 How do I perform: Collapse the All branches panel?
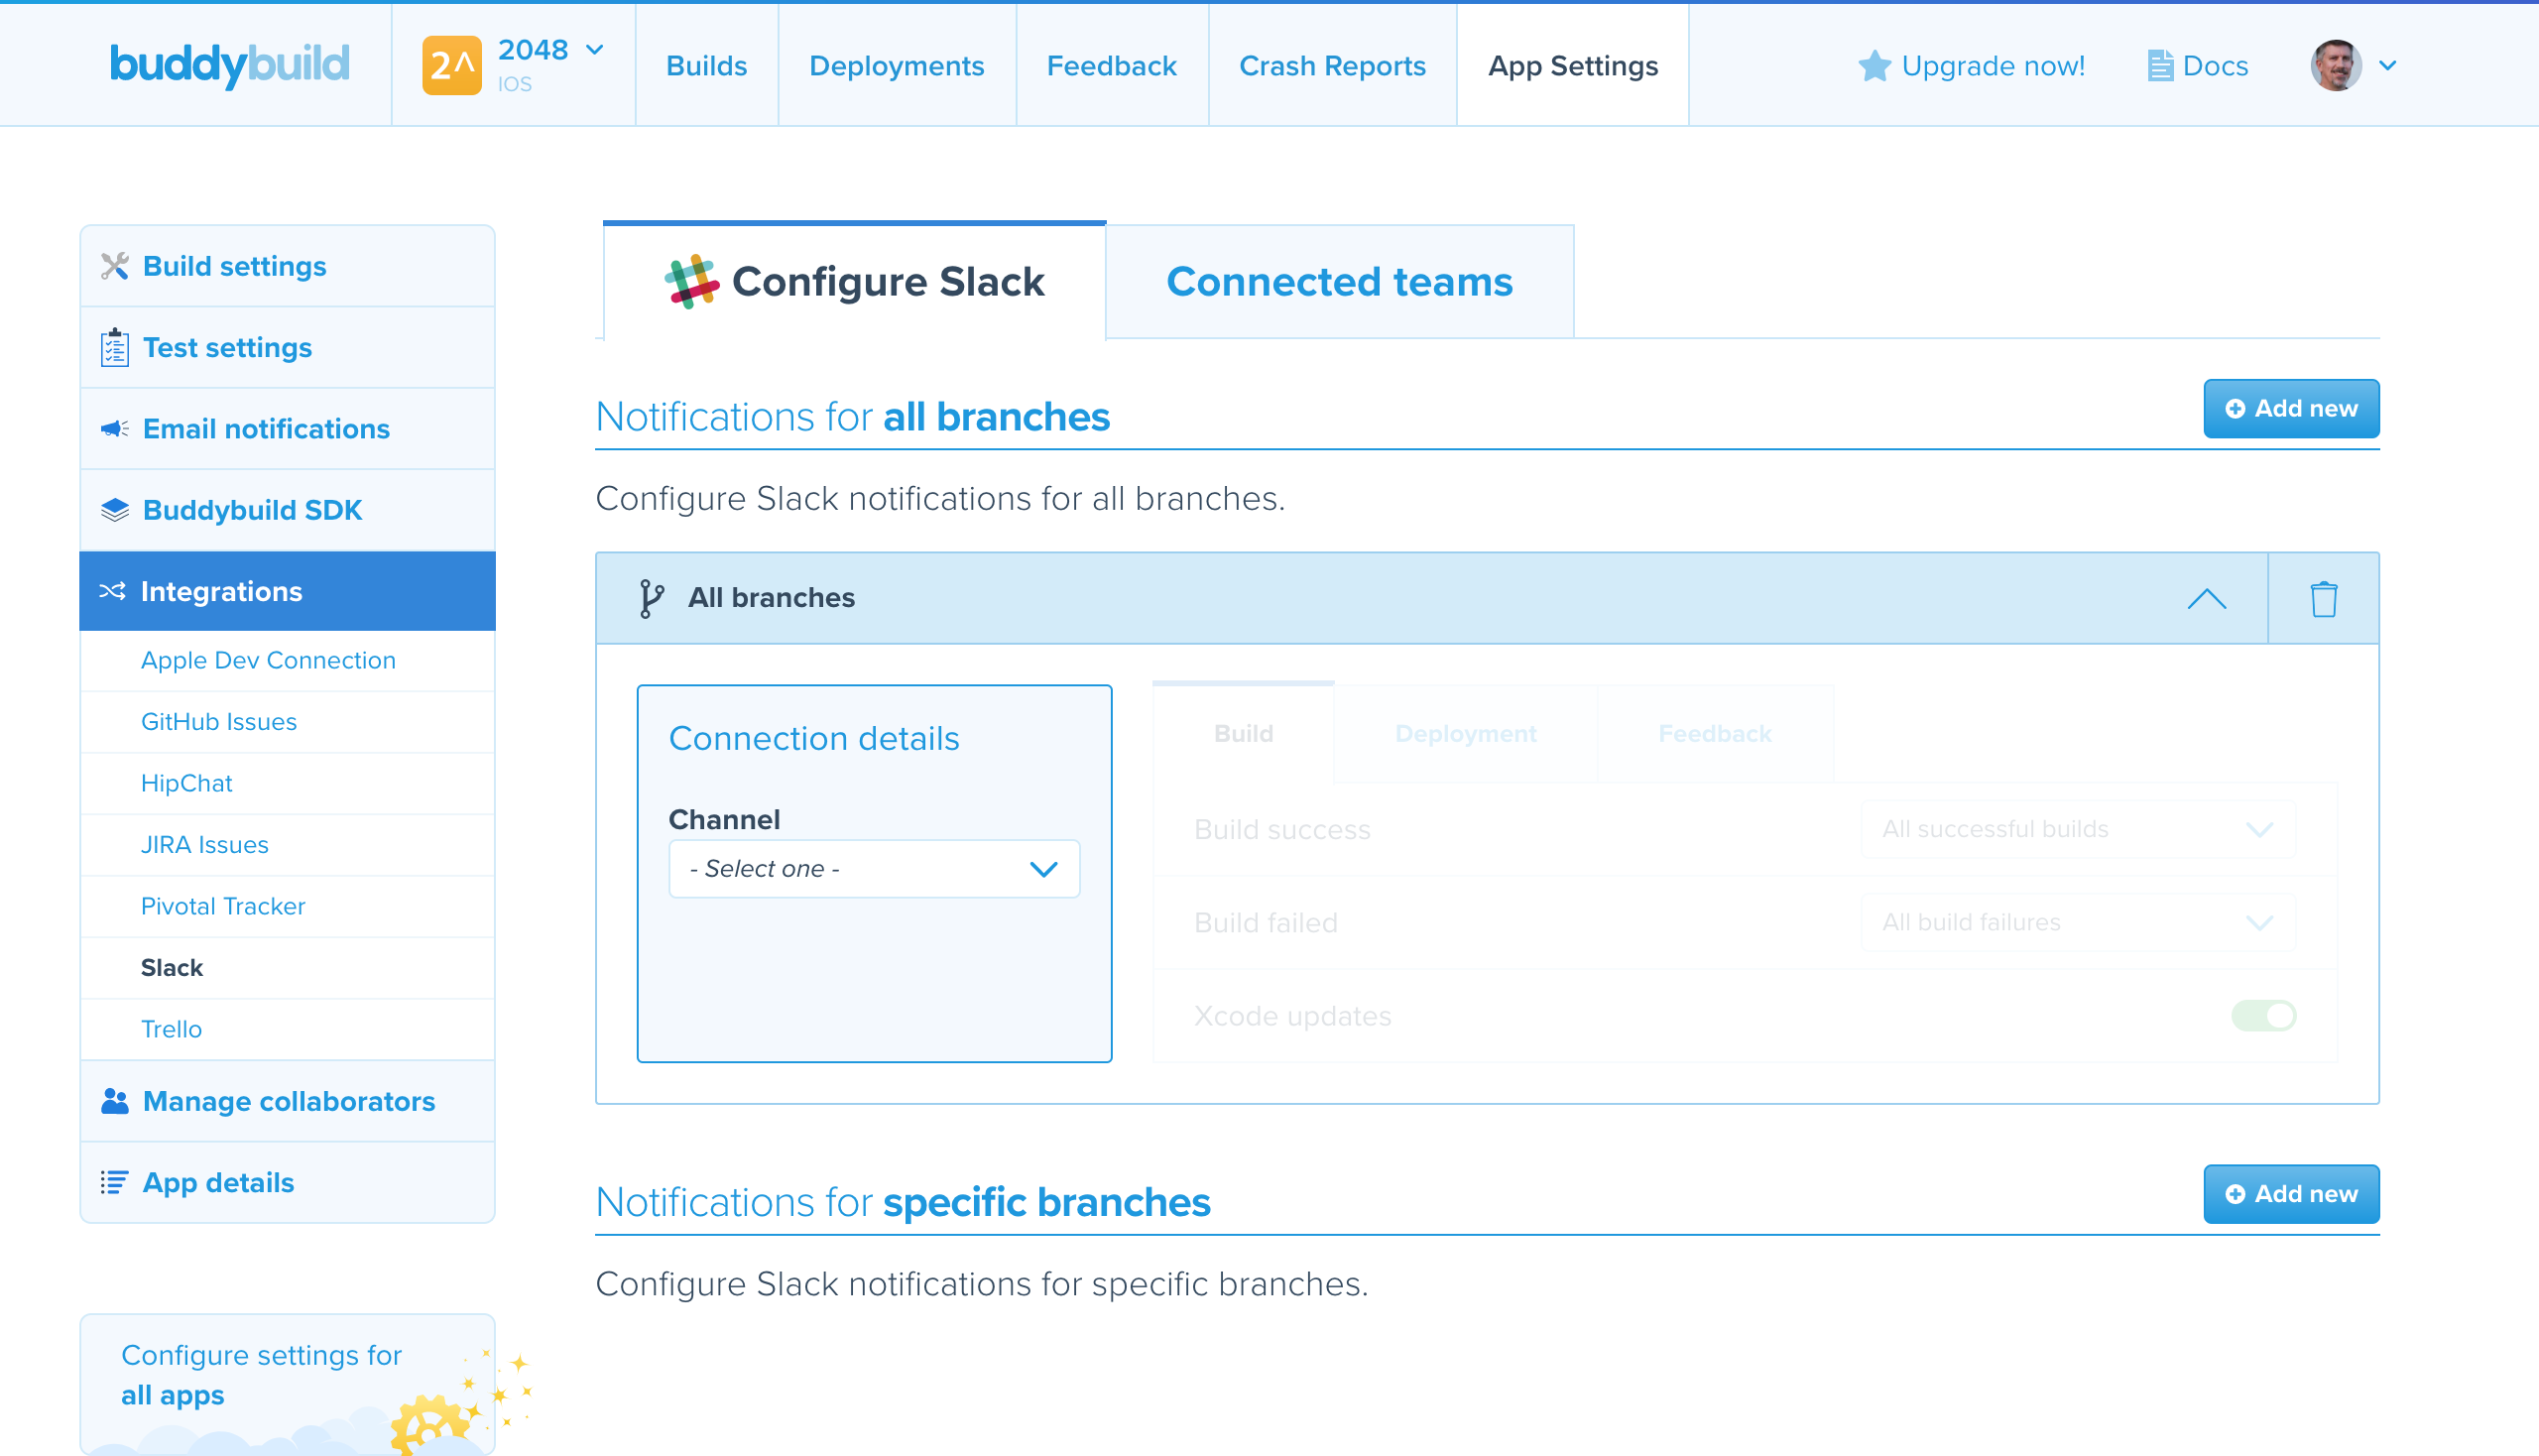pos(2207,599)
